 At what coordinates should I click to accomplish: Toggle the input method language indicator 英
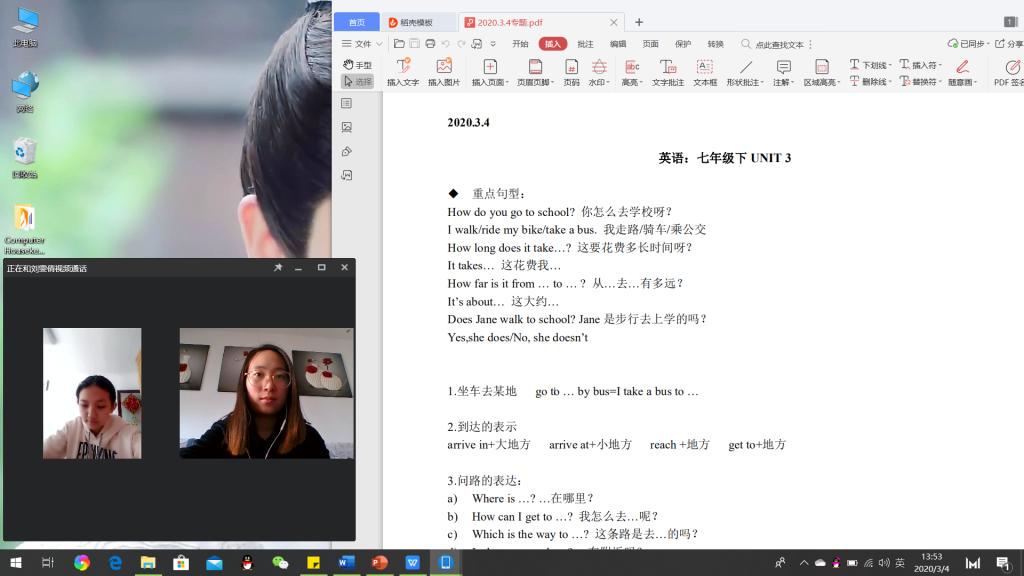click(900, 563)
